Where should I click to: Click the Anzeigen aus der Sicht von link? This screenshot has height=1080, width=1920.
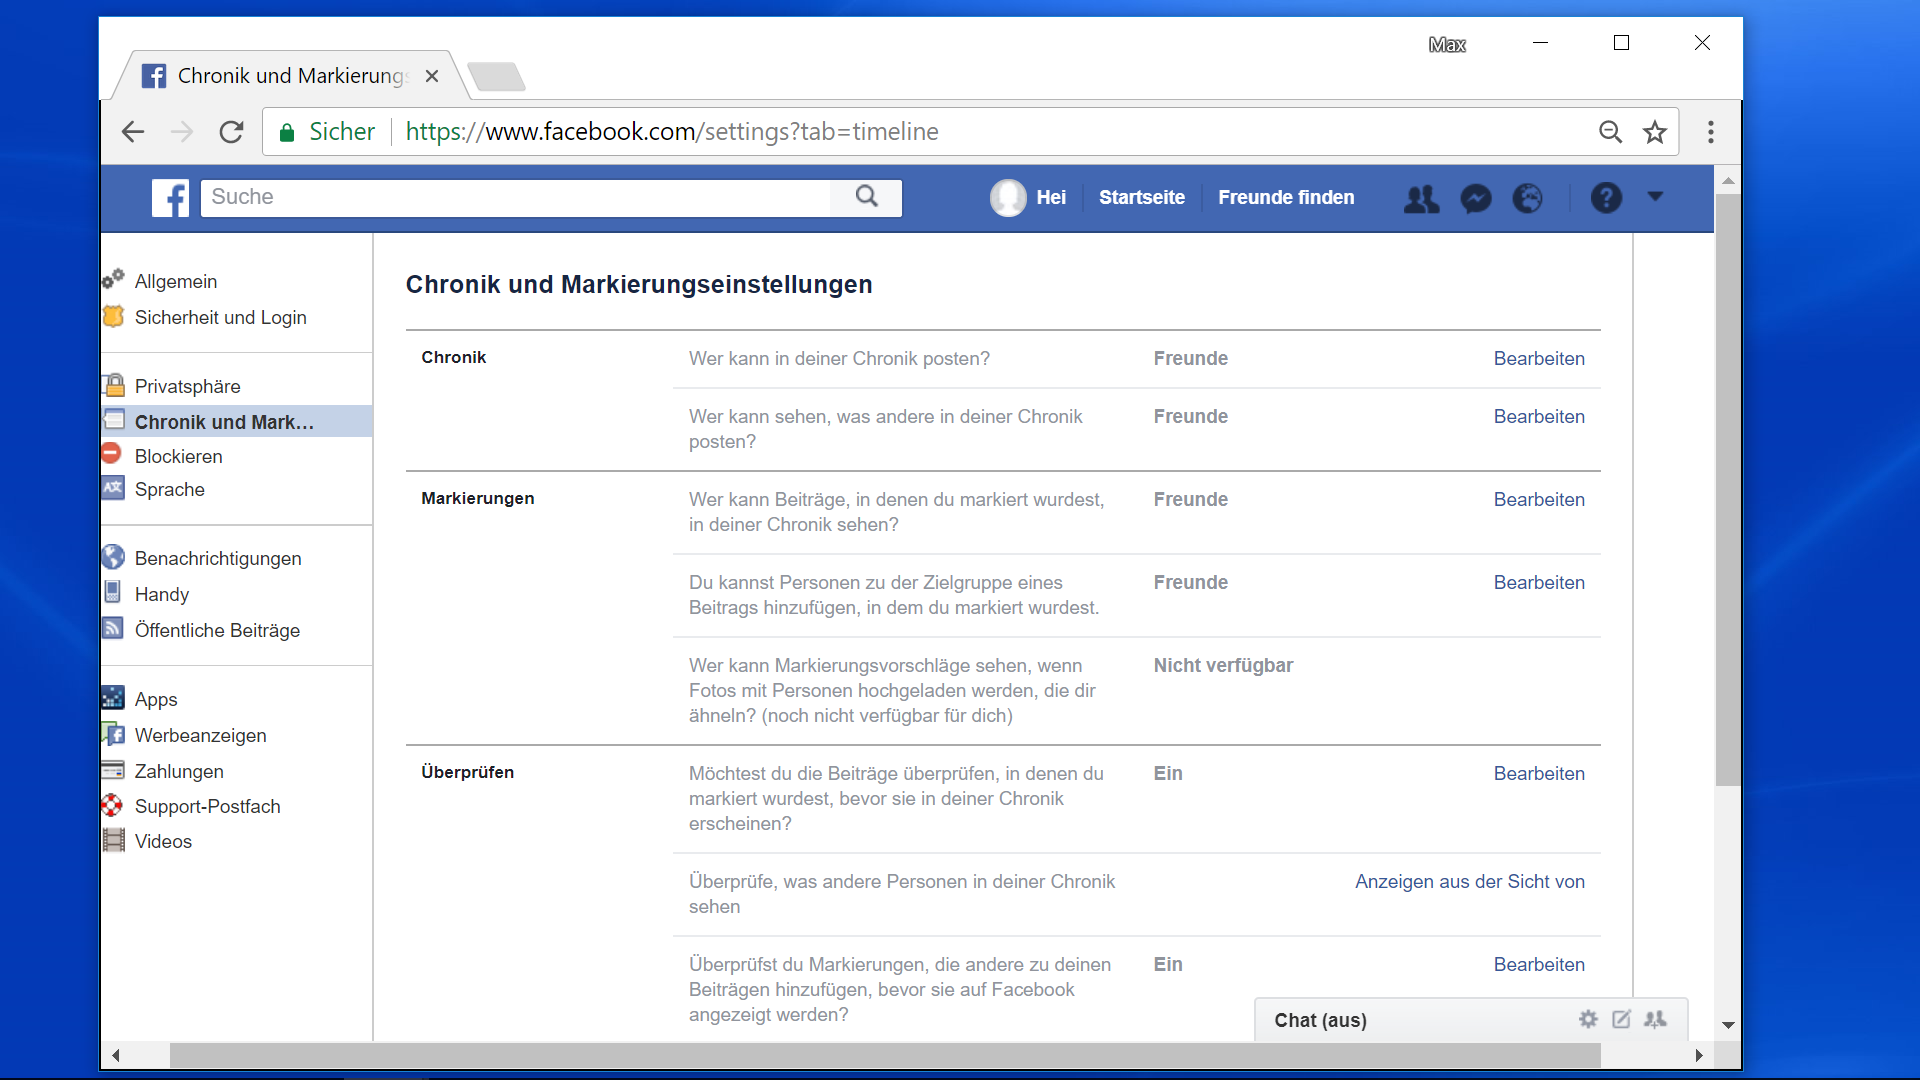coord(1469,881)
